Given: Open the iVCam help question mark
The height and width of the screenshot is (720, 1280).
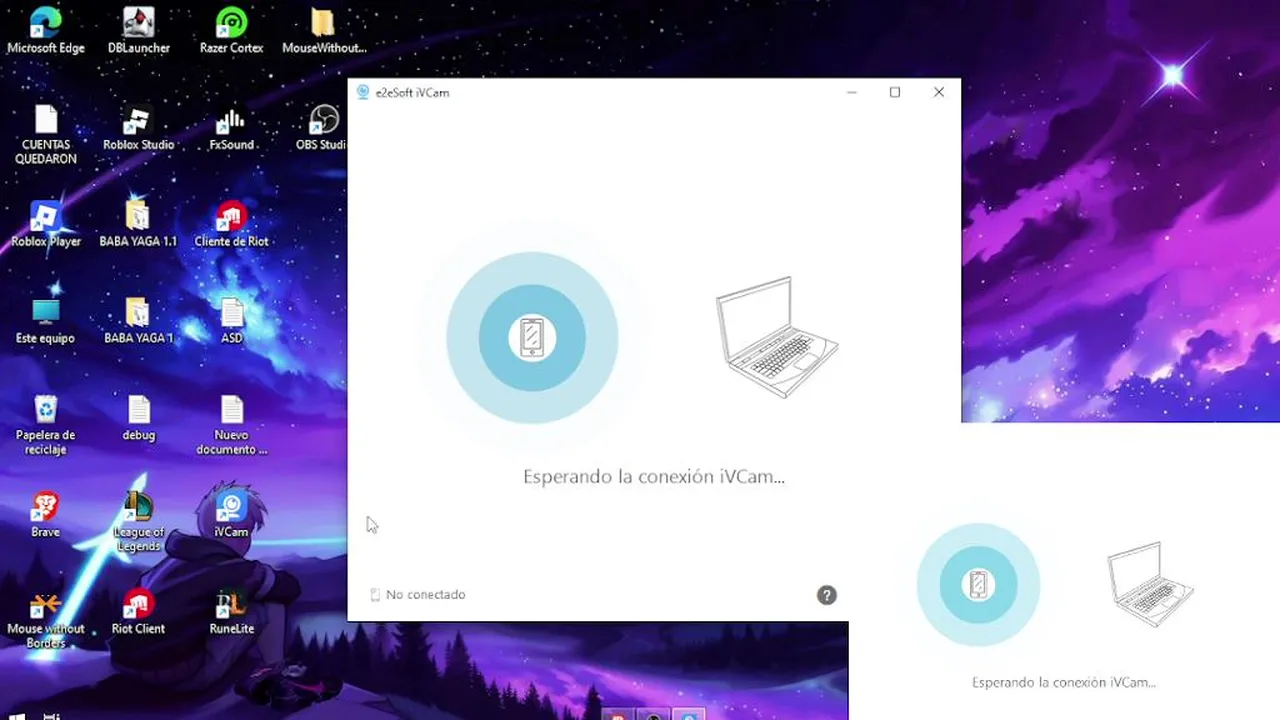Looking at the screenshot, I should click(x=826, y=595).
